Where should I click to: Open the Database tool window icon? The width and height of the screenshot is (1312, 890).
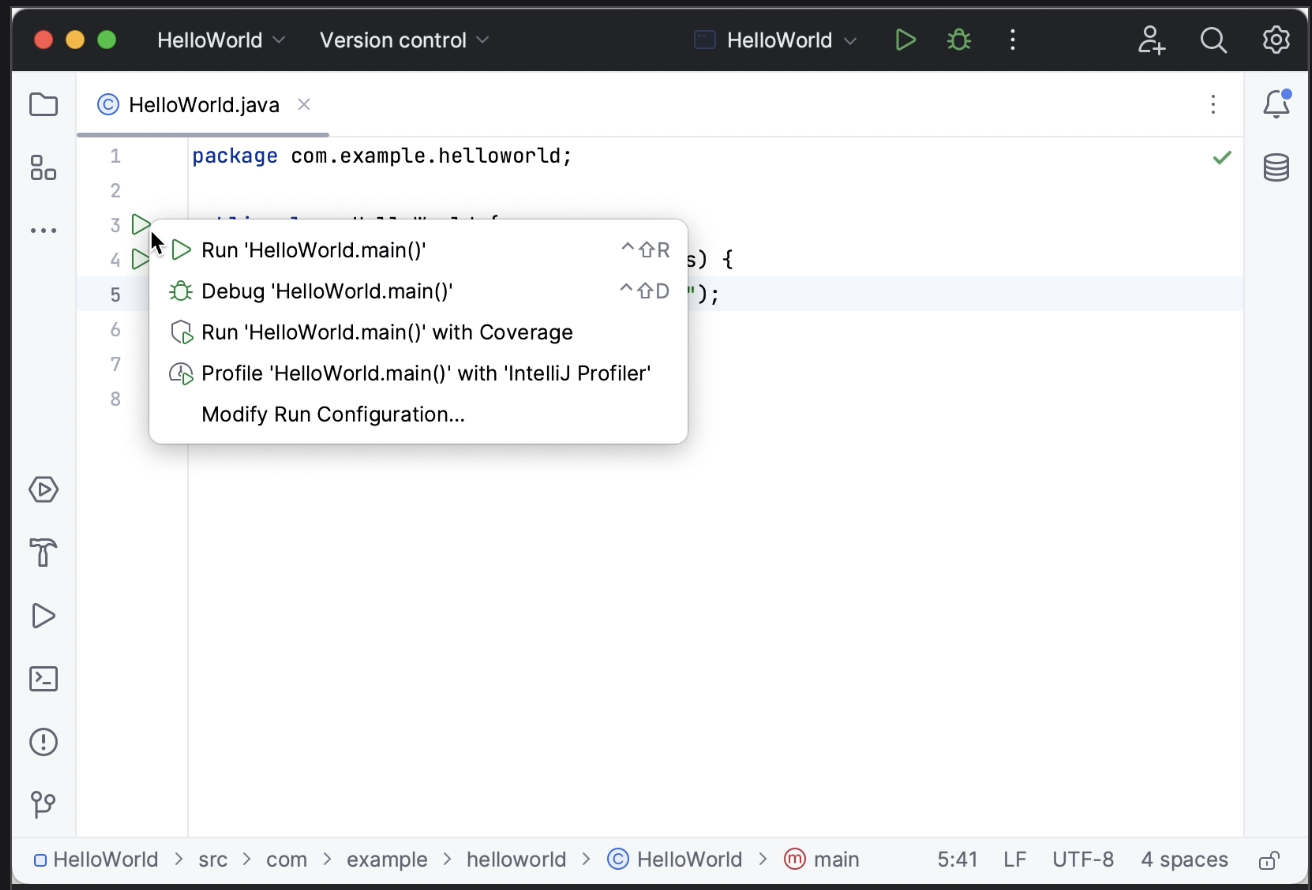[1276, 168]
